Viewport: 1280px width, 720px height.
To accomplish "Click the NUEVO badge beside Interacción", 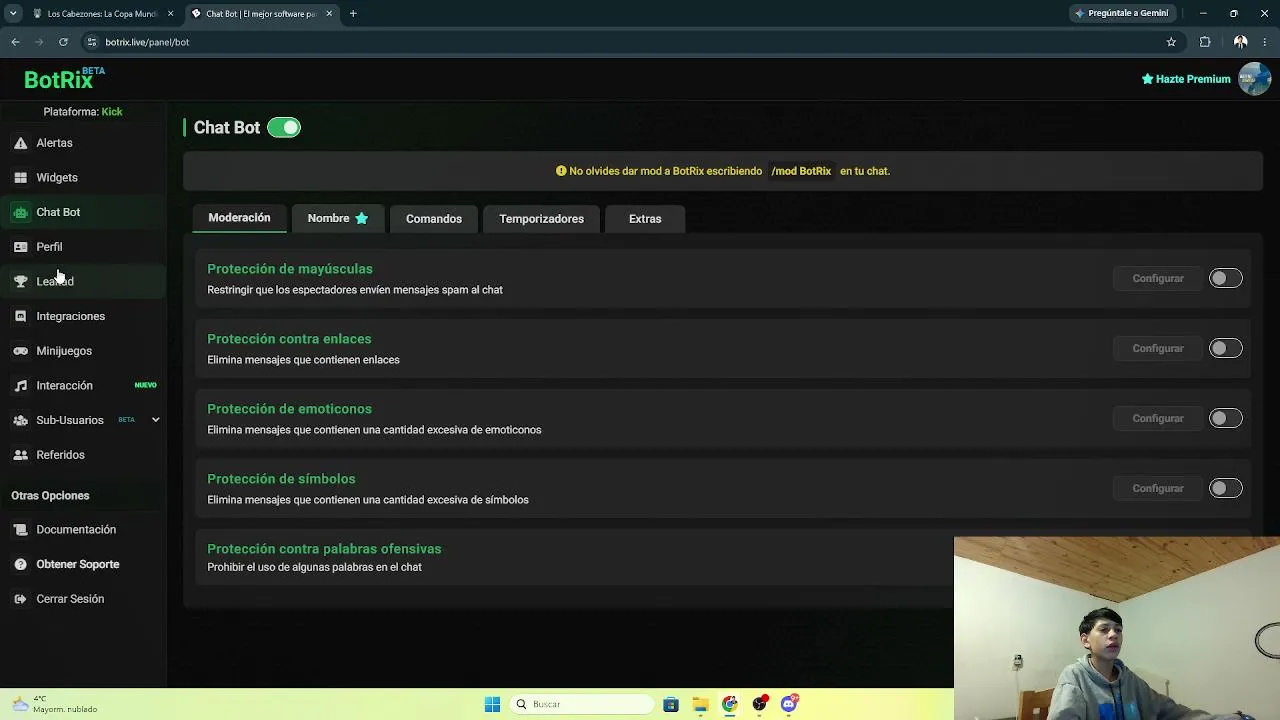I will coord(145,385).
